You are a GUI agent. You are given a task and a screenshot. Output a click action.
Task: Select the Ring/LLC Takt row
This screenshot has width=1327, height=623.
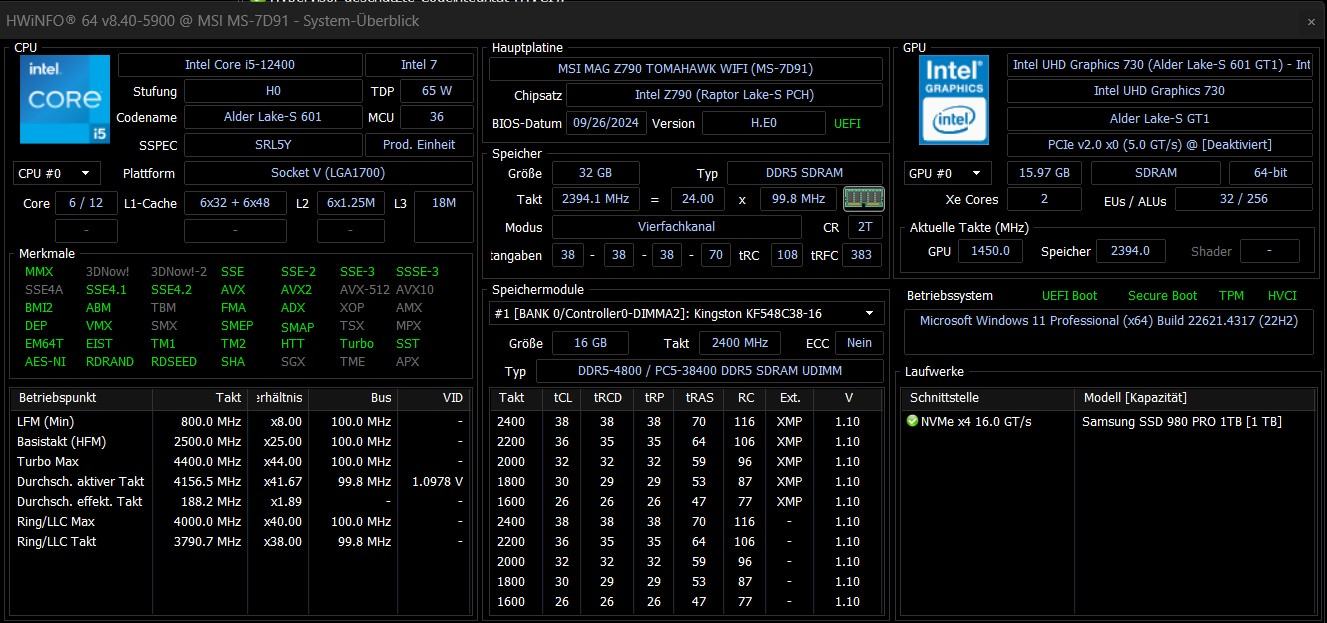pos(240,541)
